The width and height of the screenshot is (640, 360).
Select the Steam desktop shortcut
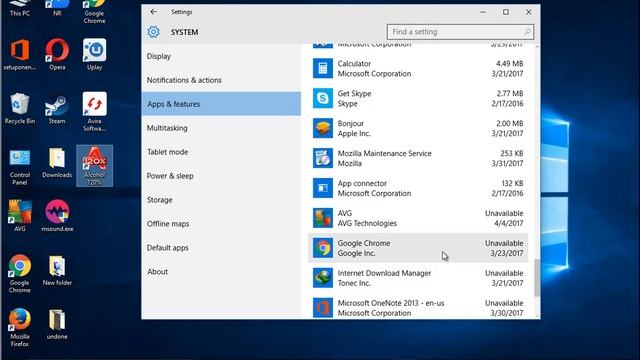57,109
